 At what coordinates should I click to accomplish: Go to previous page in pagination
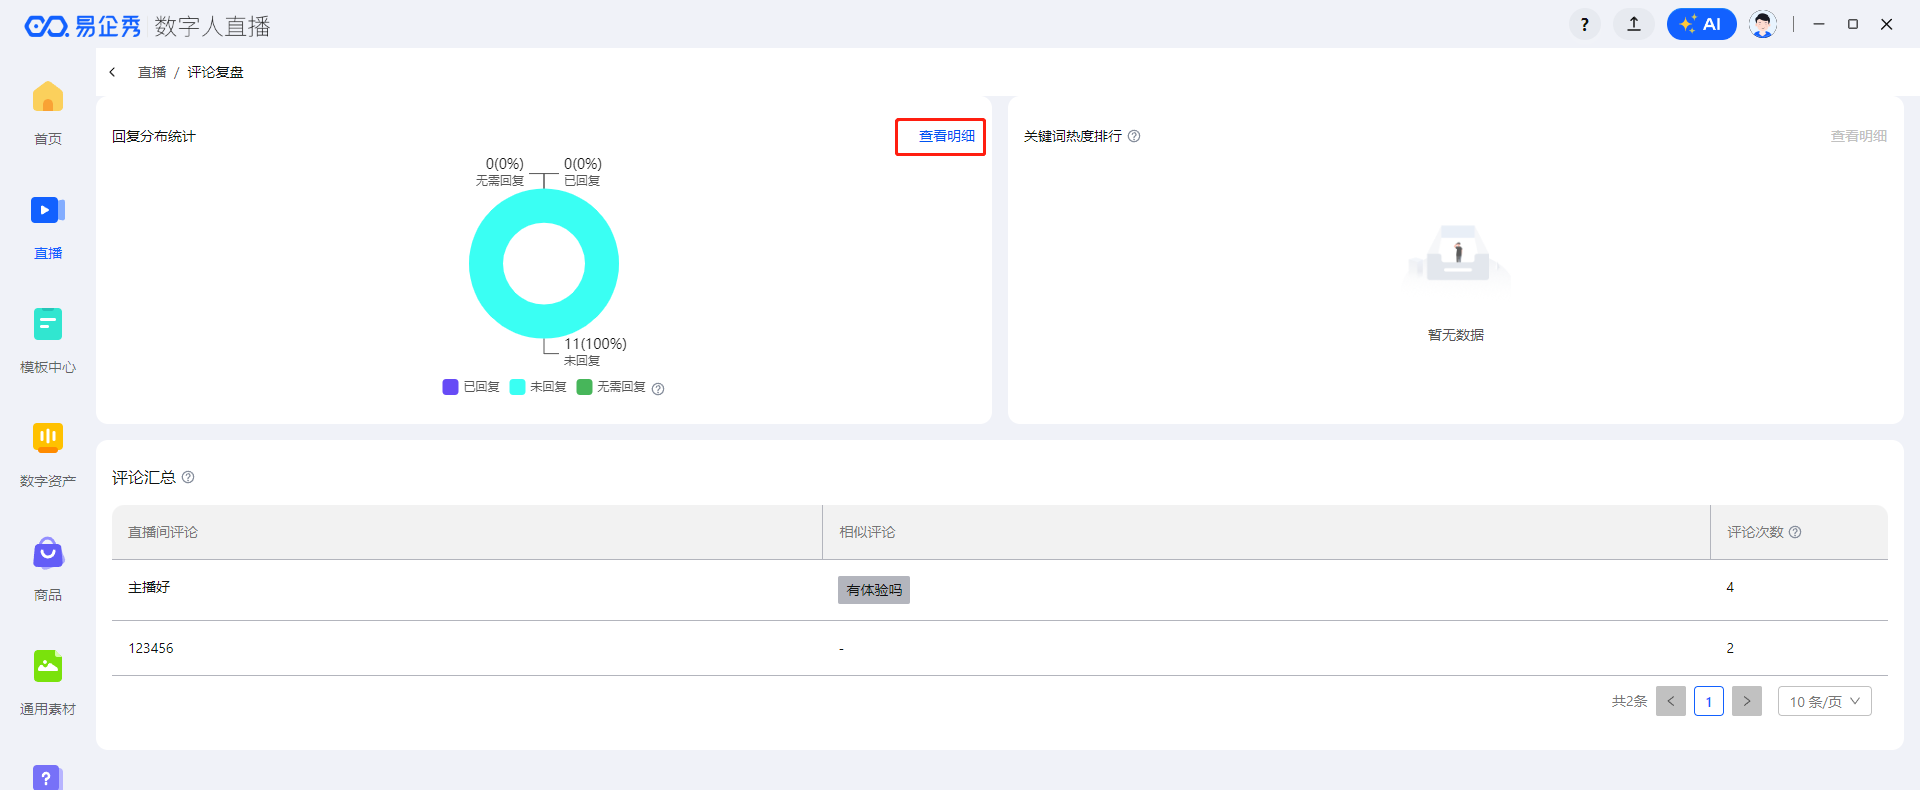point(1671,701)
